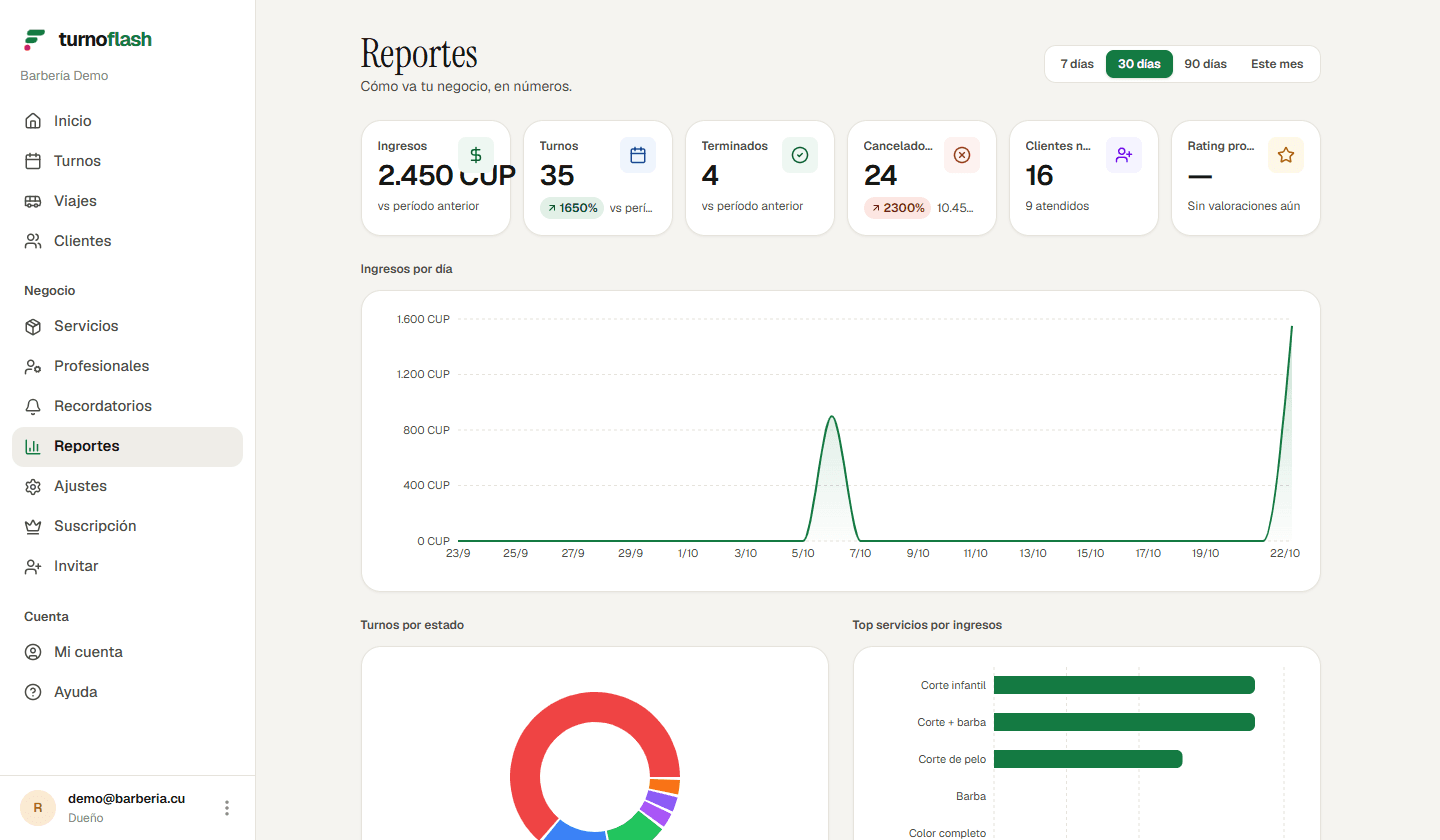Click the Corte + barba bar
Screen dimensions: 1440x840
1124,722
